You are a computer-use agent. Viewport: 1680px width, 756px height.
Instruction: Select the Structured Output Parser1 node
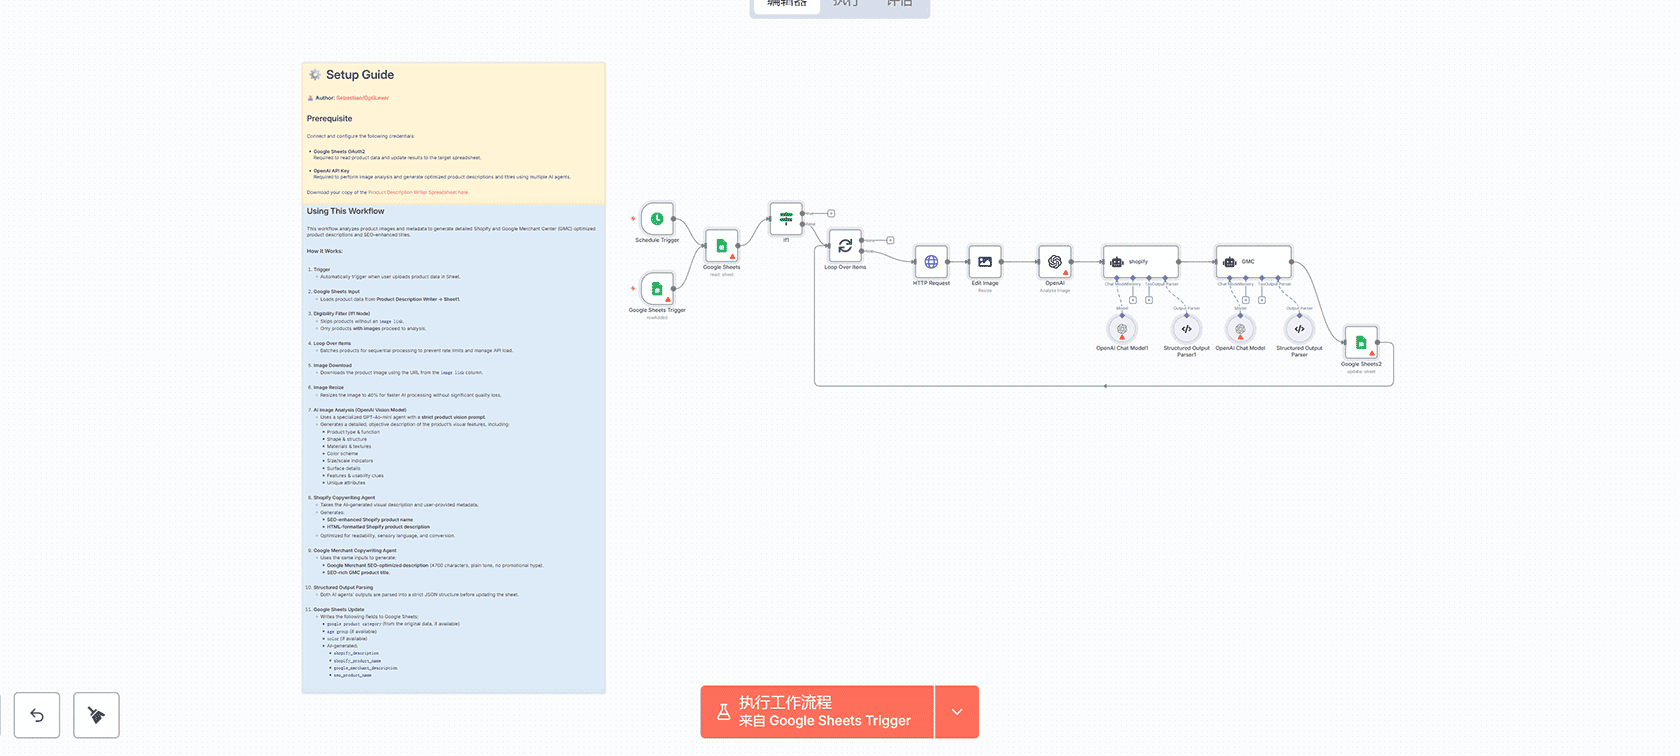tap(1186, 329)
